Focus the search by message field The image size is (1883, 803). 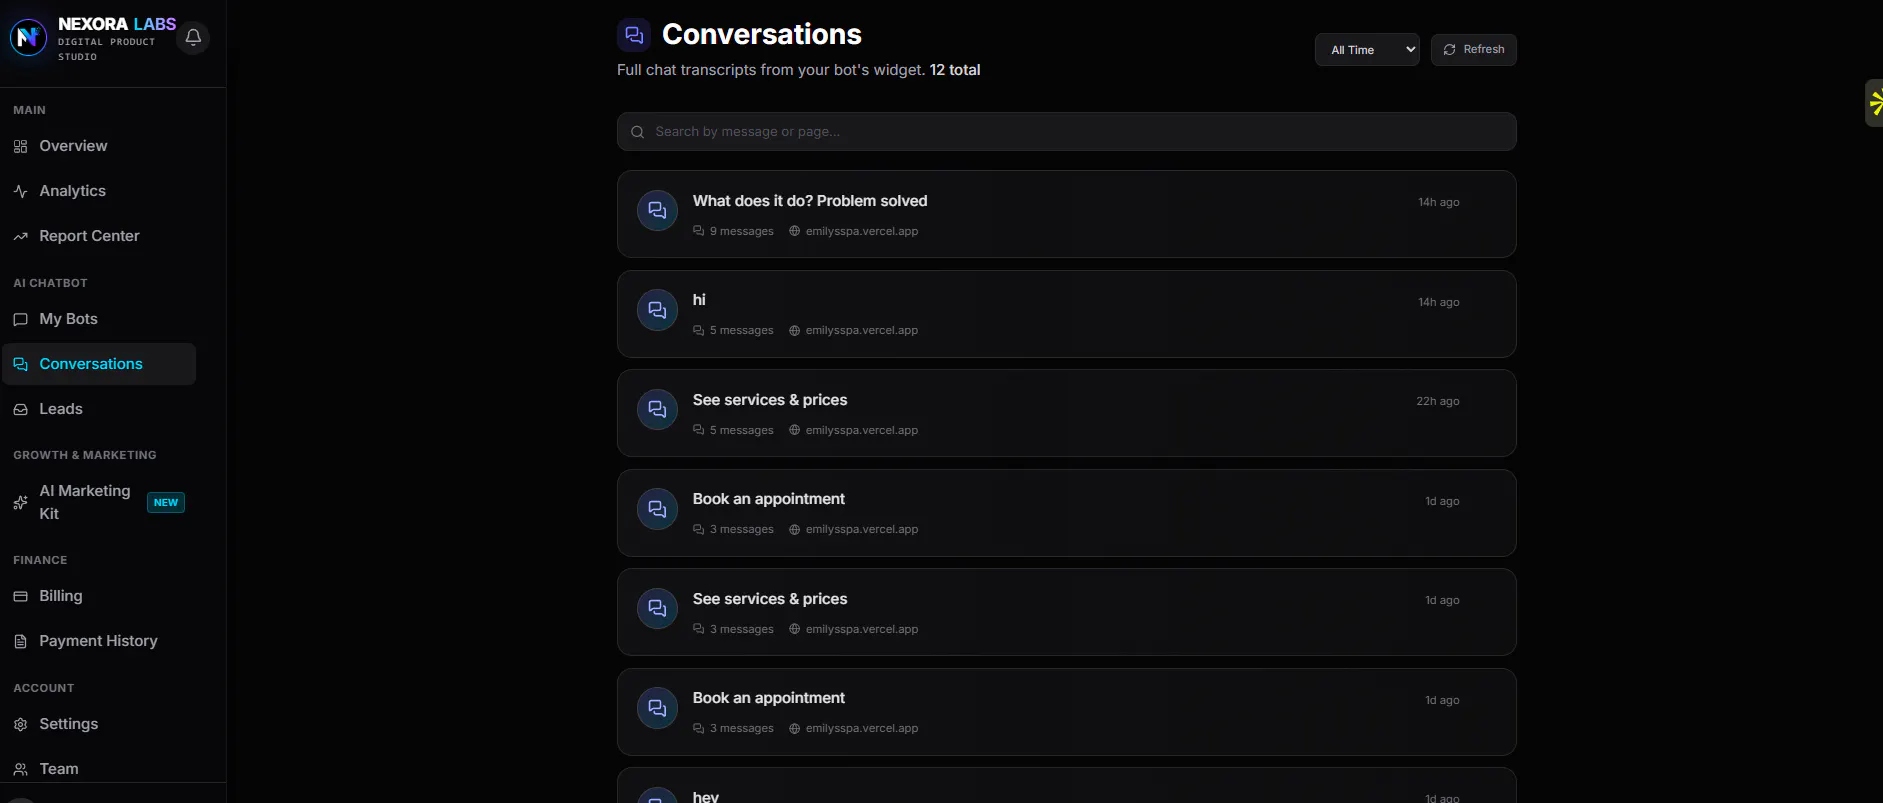(1066, 132)
